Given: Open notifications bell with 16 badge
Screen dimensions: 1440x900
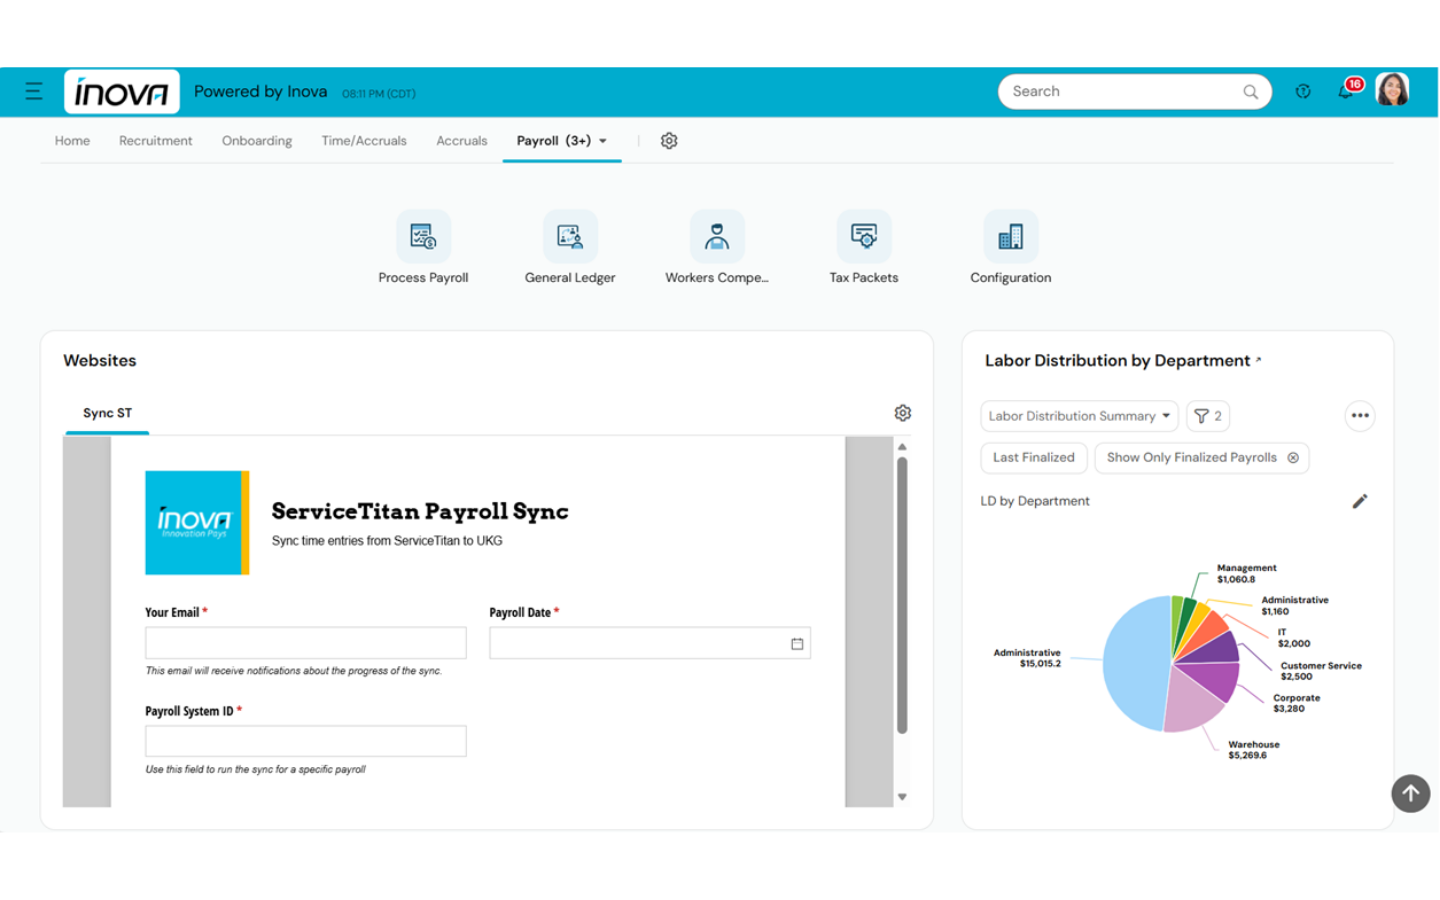Looking at the screenshot, I should tap(1347, 91).
